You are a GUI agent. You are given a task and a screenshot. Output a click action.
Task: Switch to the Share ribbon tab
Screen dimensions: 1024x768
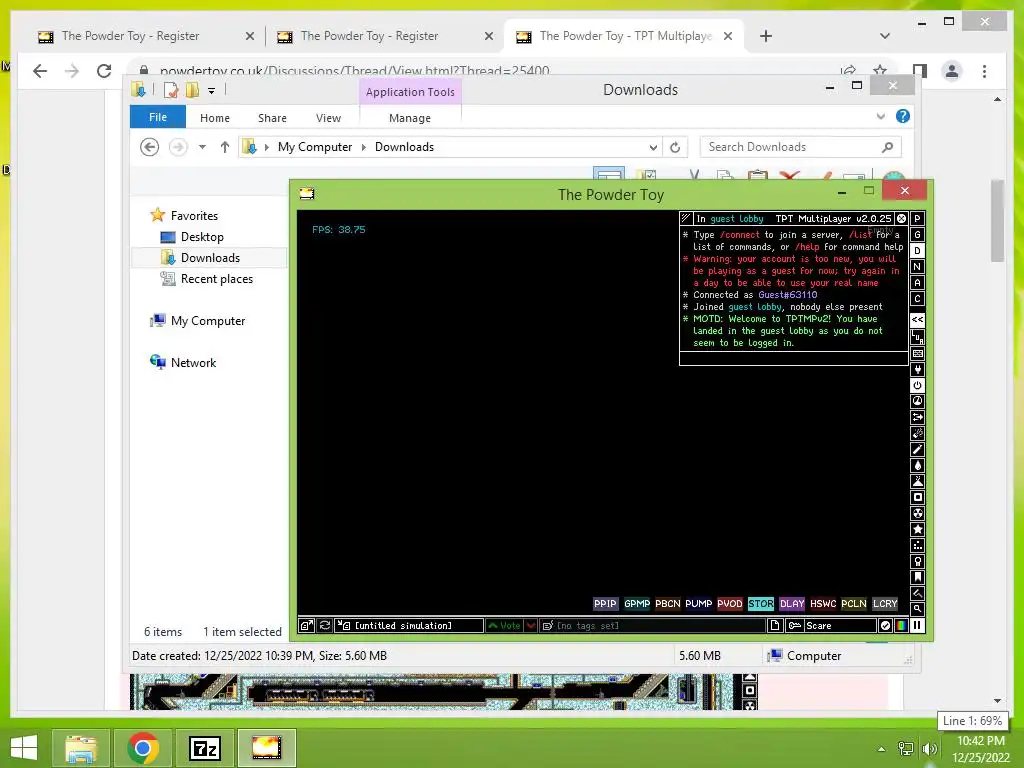(x=272, y=118)
